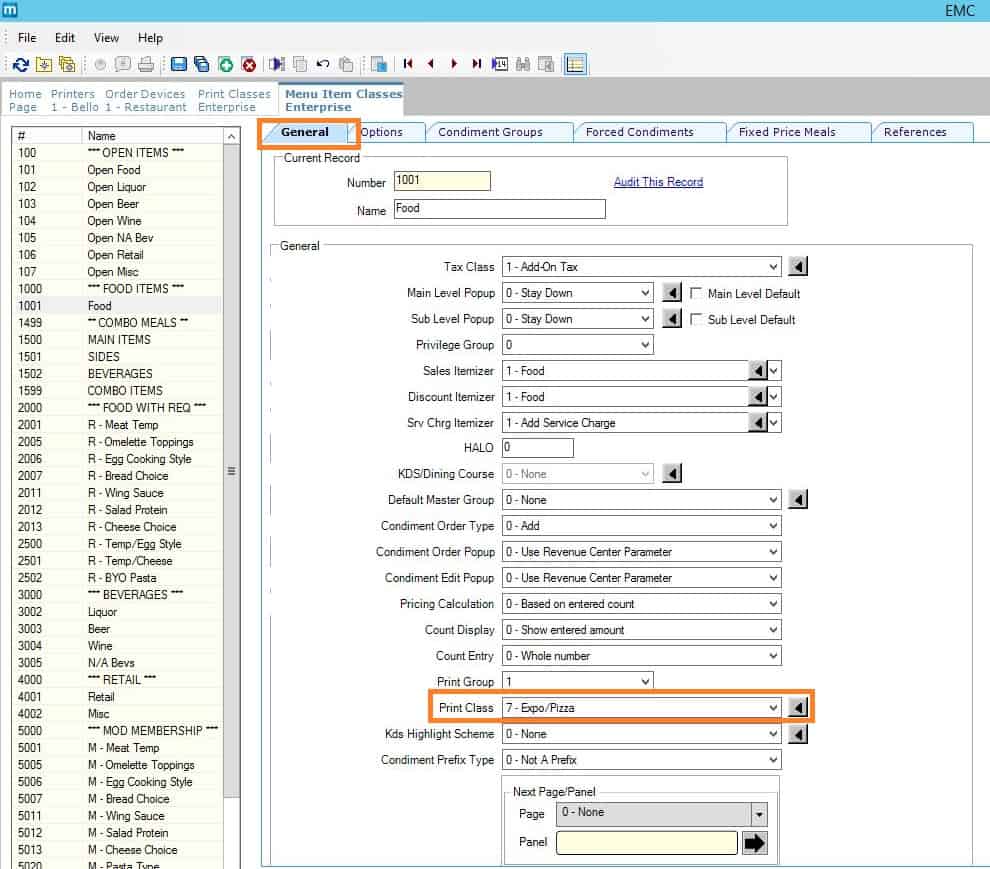Select the BEVERAGES row in the list

(x=120, y=373)
